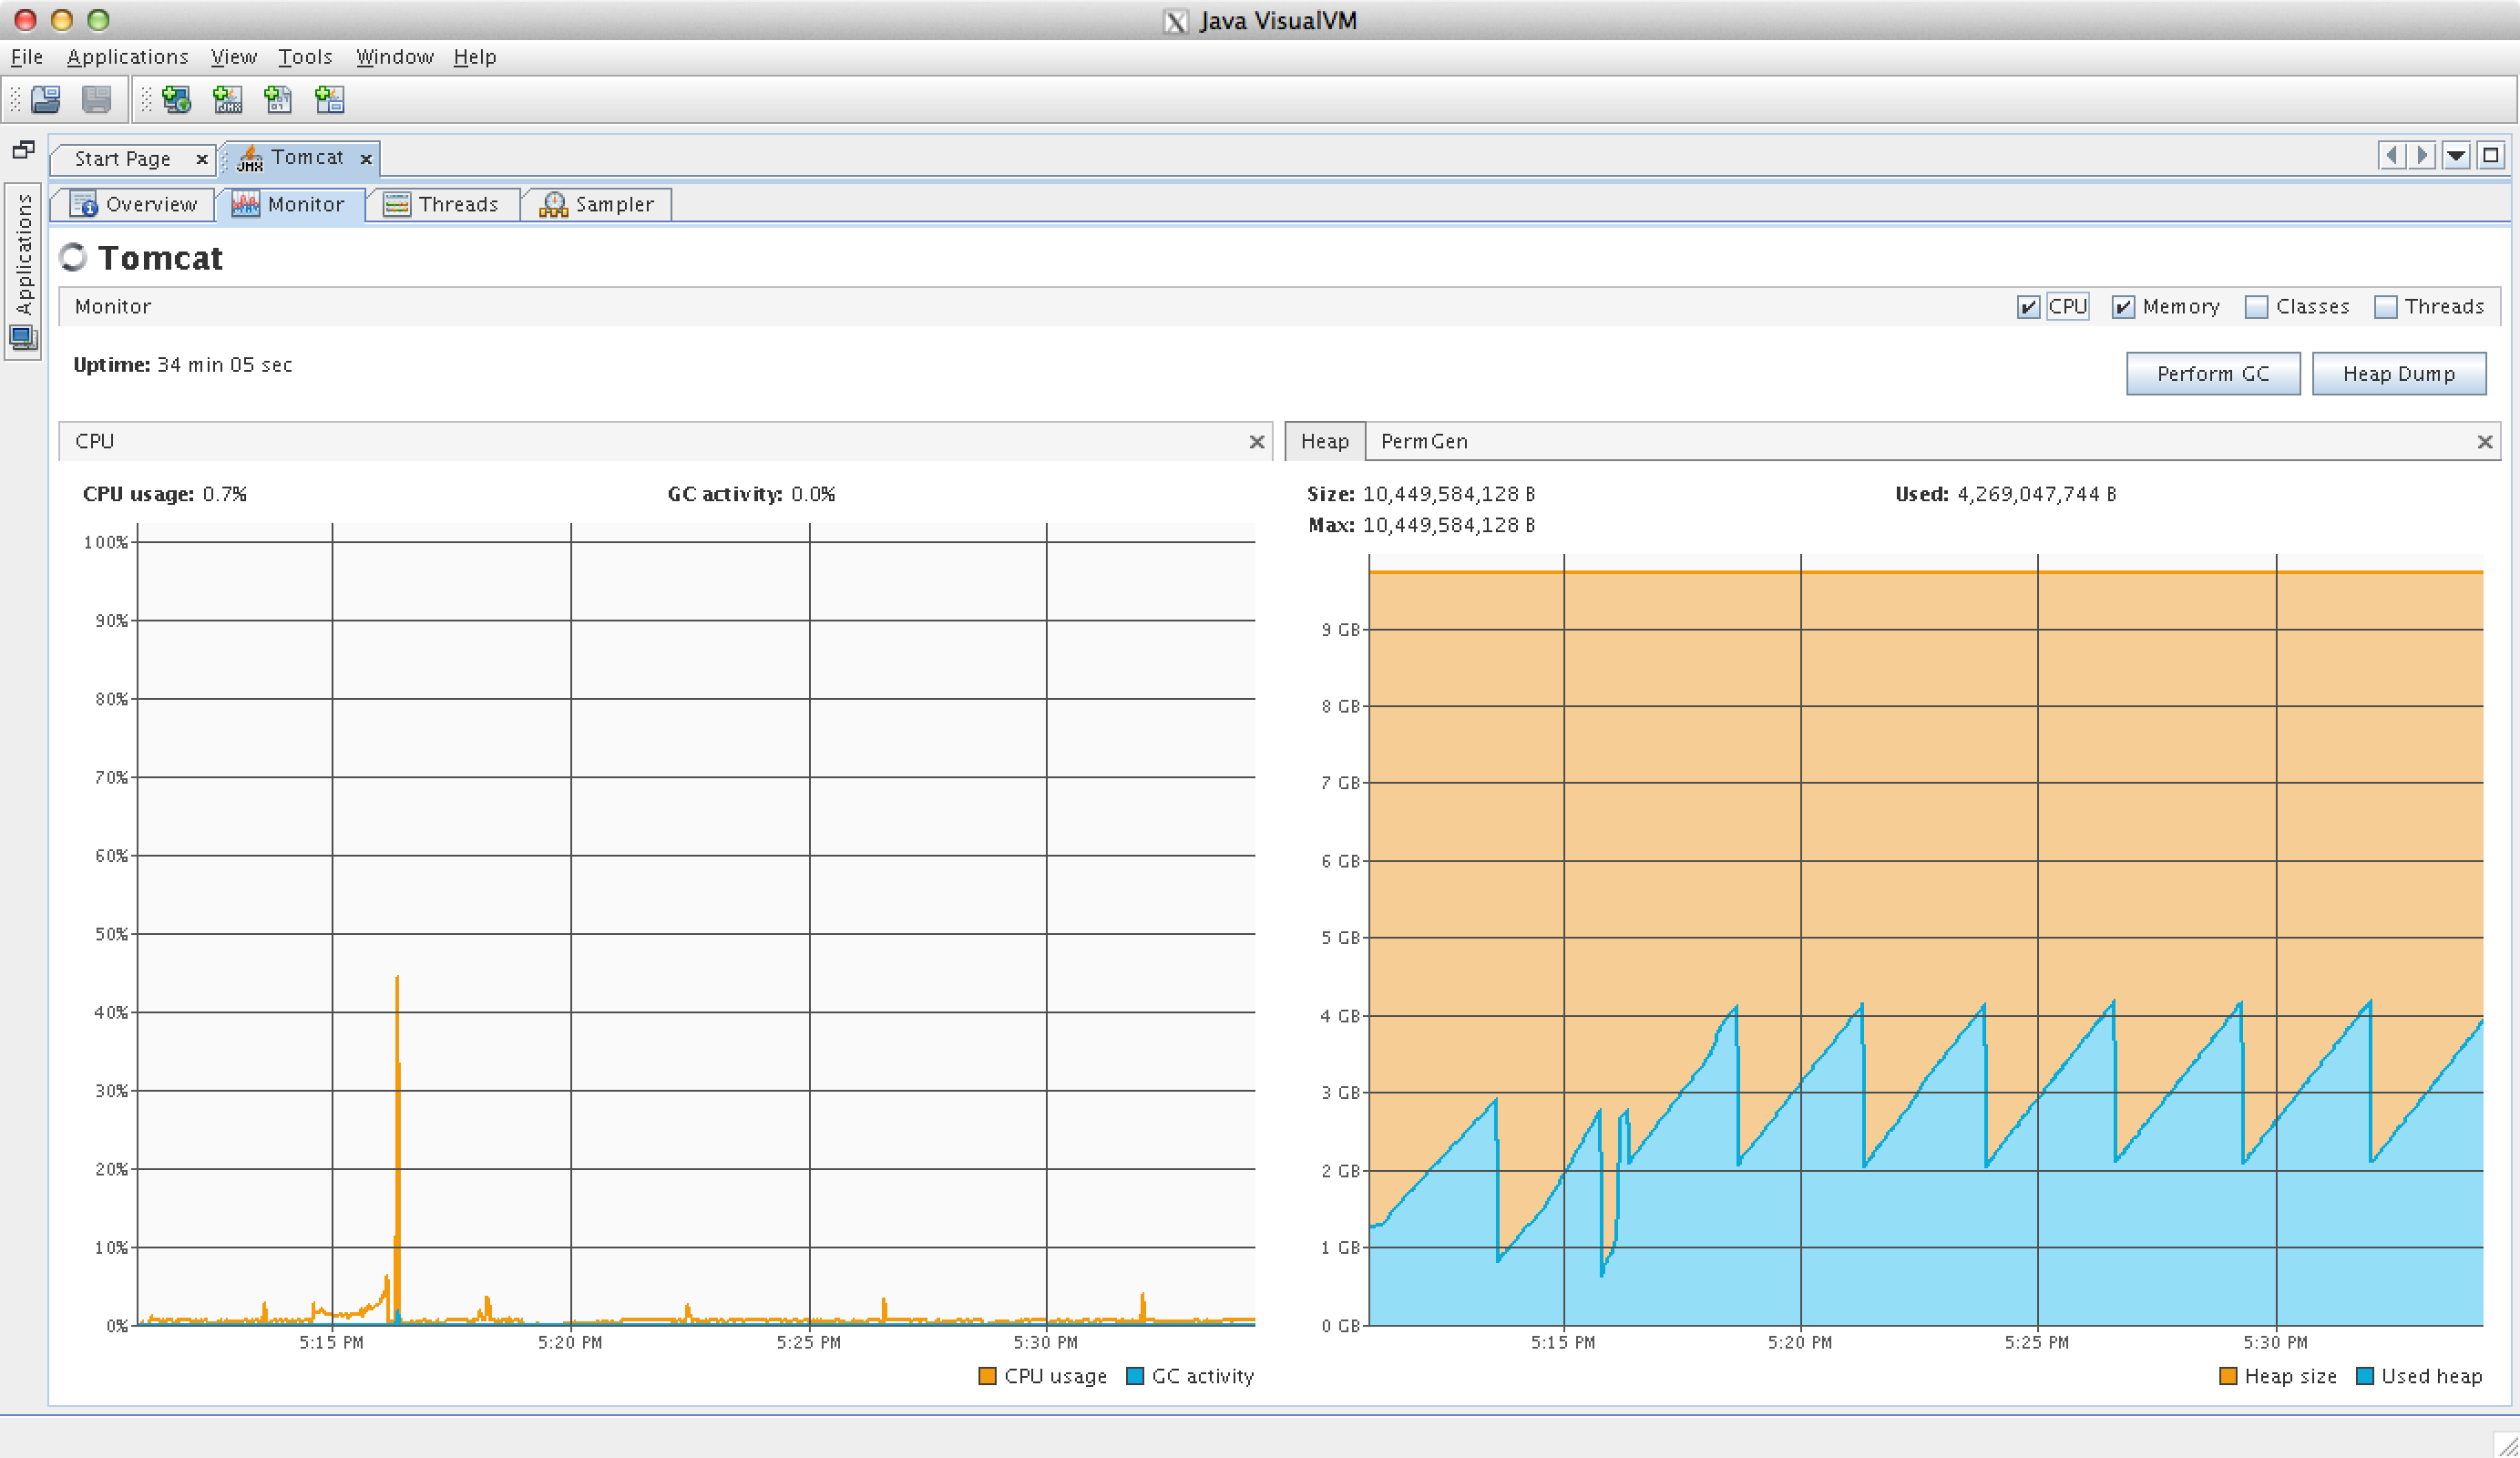The image size is (2520, 1458).
Task: Click the Threads tab icon
Action: click(x=397, y=204)
